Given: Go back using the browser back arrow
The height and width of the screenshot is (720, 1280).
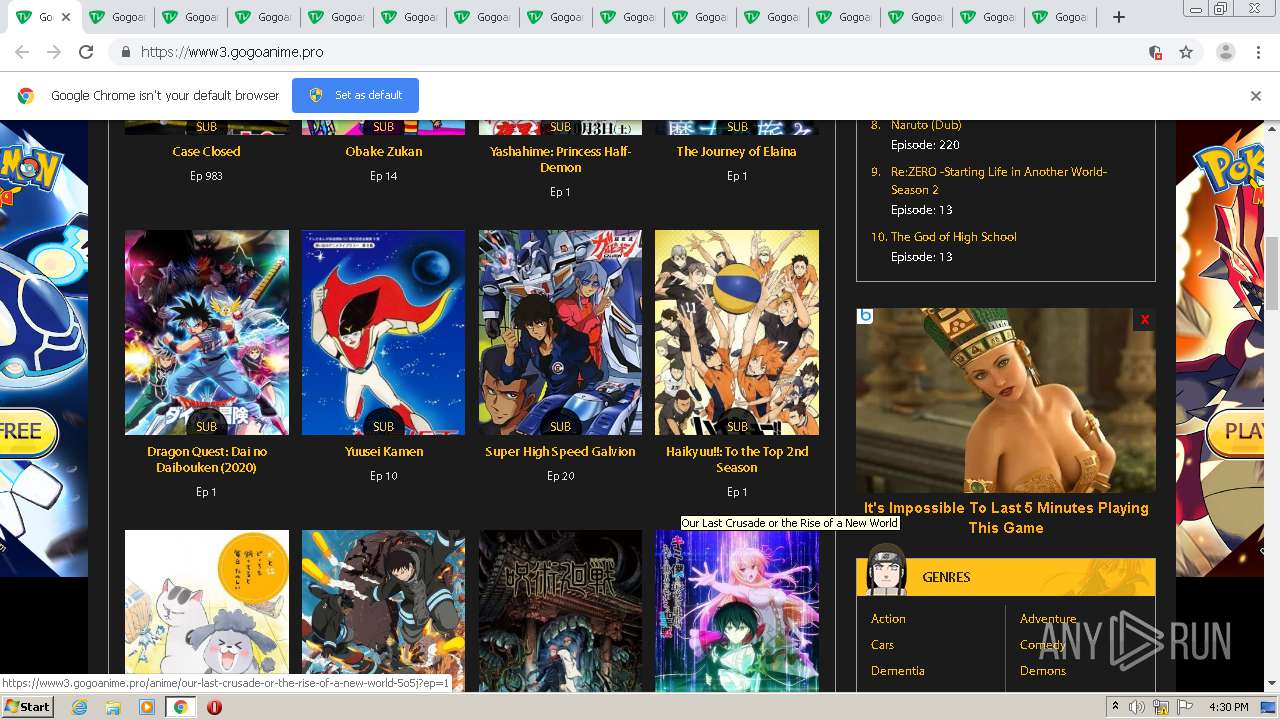Looking at the screenshot, I should [22, 52].
